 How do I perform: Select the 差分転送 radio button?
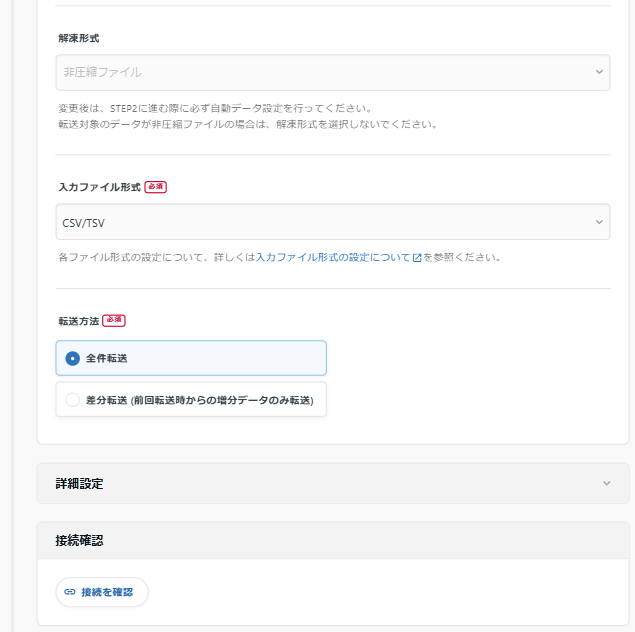(72, 400)
